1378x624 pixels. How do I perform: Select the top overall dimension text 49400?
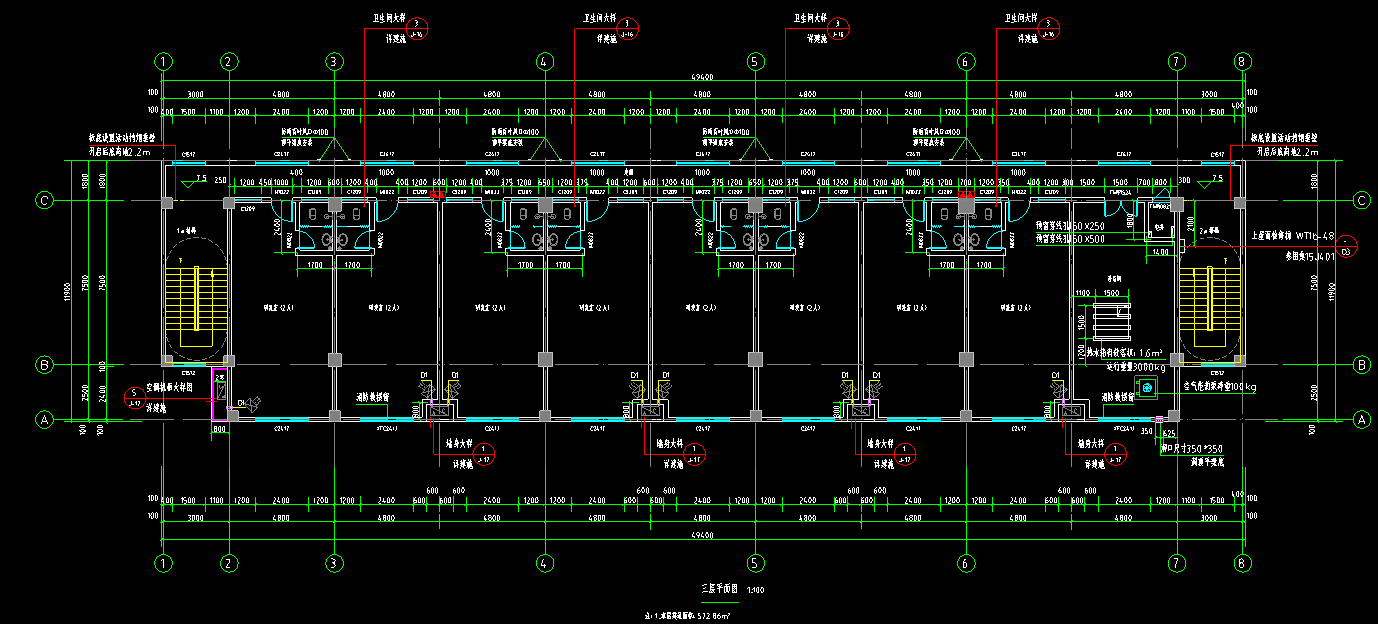702,77
